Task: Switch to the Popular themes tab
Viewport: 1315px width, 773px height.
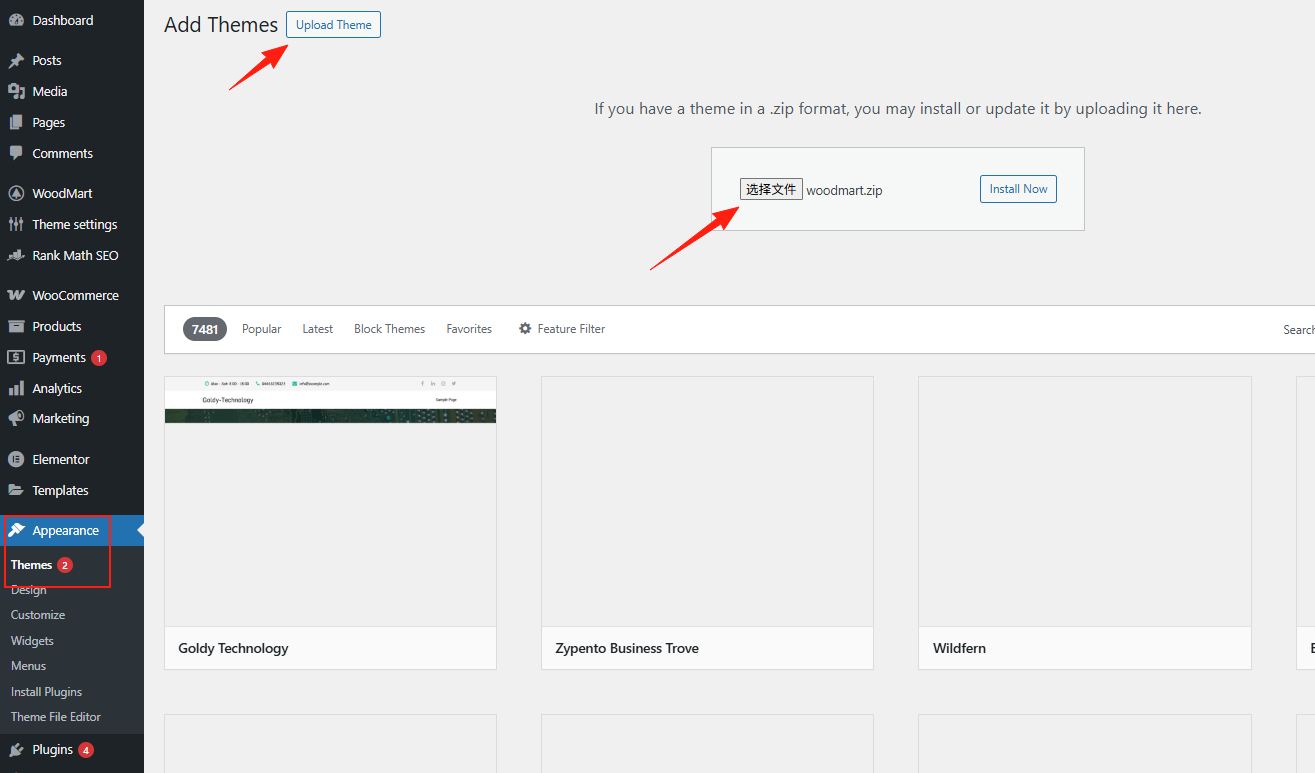Action: click(261, 329)
